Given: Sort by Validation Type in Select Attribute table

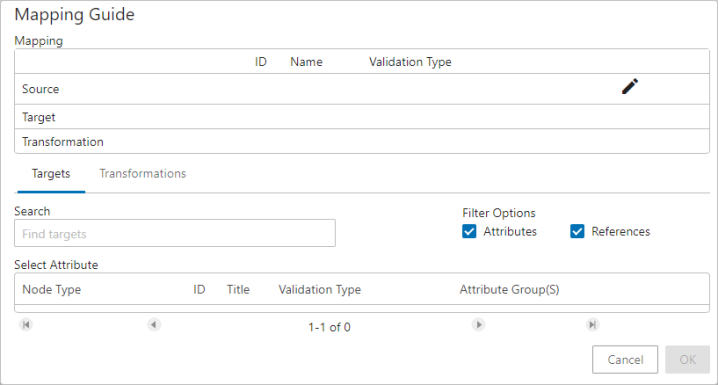Looking at the screenshot, I should (320, 289).
